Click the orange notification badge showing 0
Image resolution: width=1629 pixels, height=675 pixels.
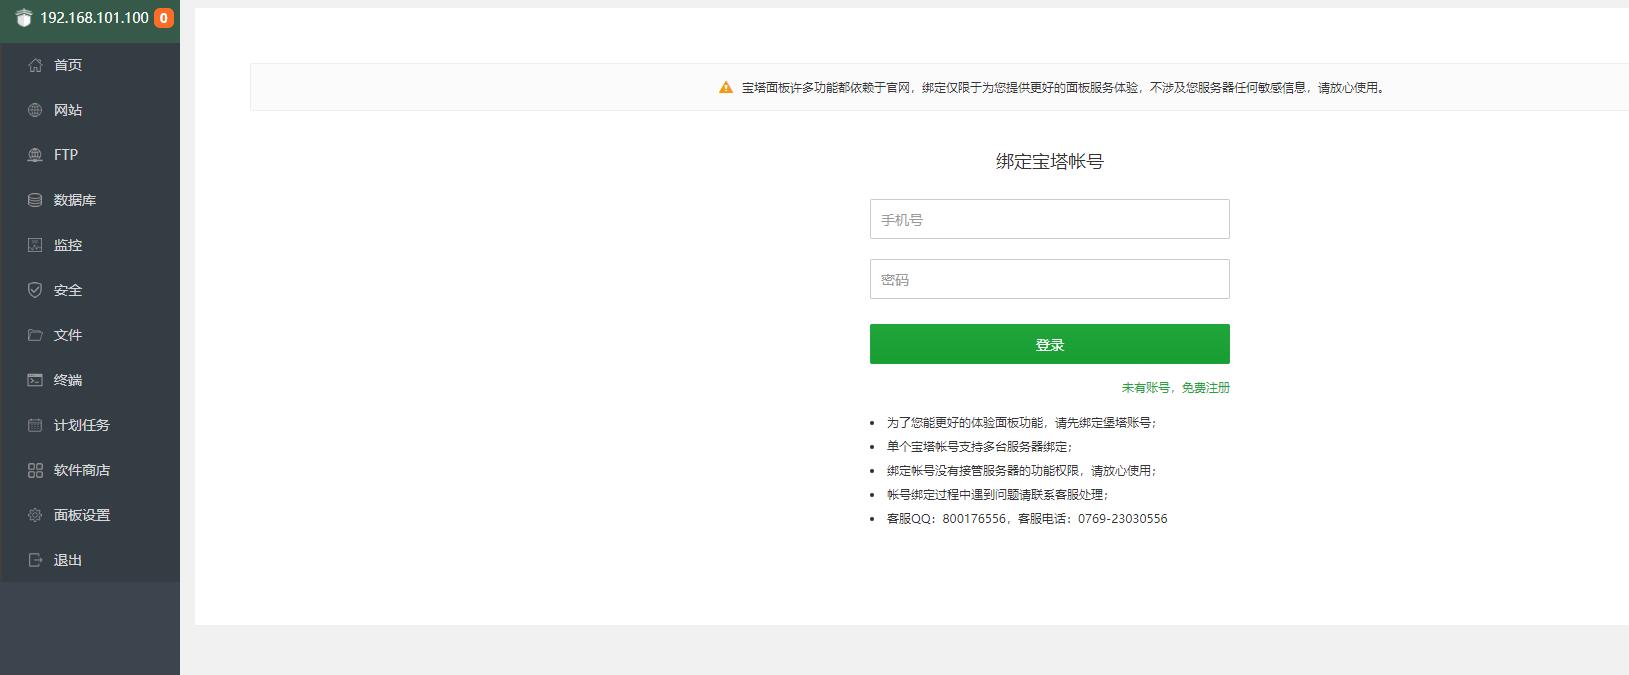pos(164,18)
